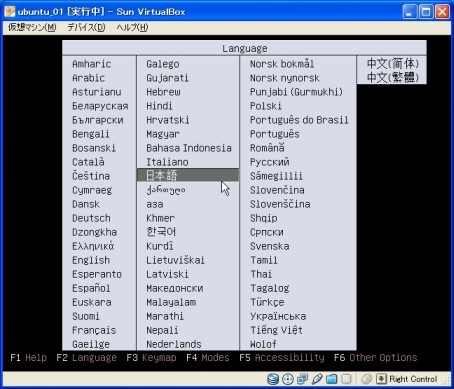This screenshot has width=454, height=389.
Task: Click the network adapter status icon
Action: [302, 379]
